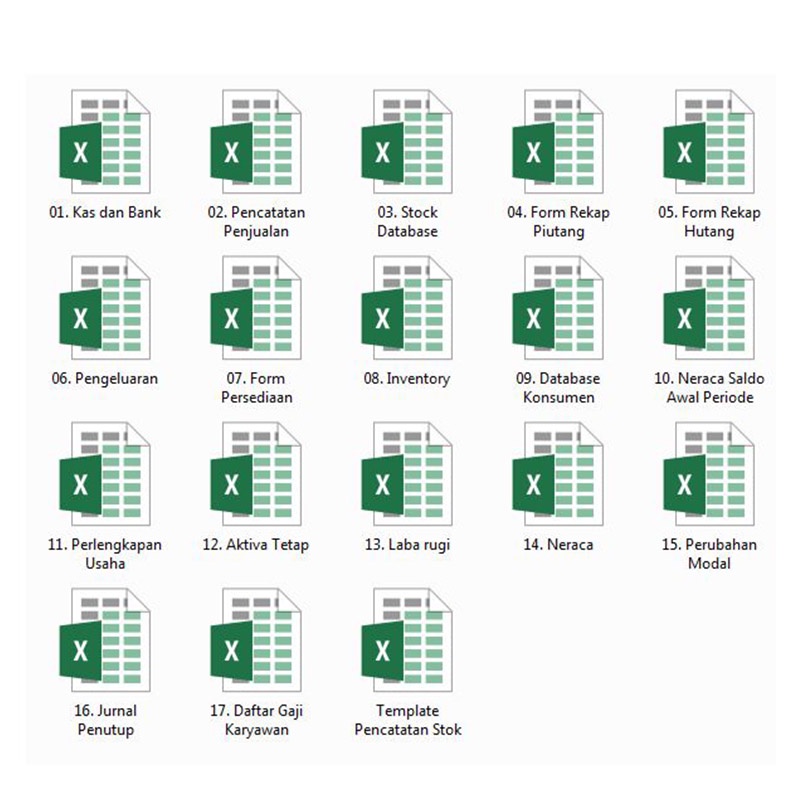
Task: Click the Template Pencatatan Stok file icon
Action: click(407, 642)
